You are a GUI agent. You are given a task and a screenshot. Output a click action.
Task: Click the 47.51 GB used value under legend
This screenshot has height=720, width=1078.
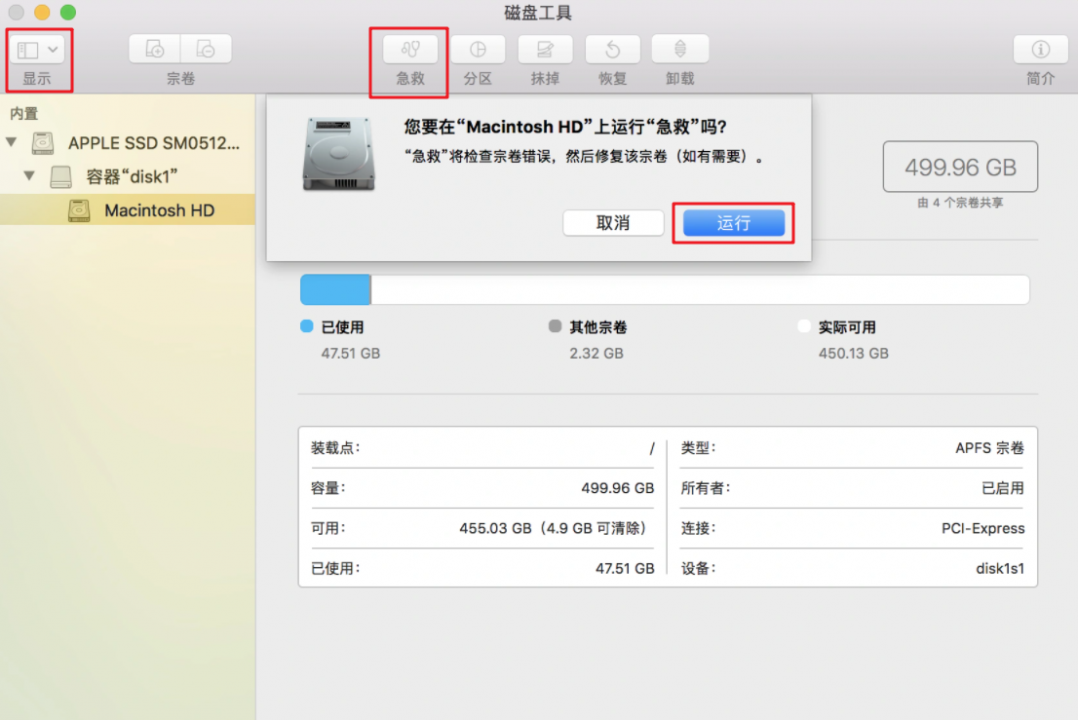[351, 353]
